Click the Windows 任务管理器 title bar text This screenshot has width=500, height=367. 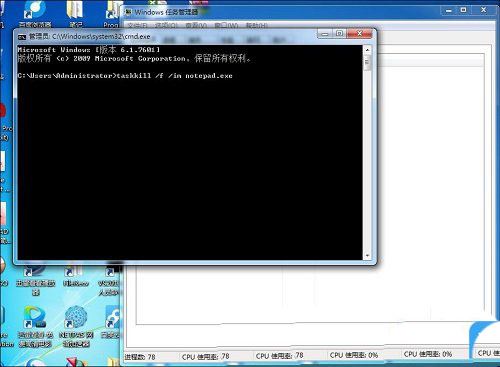tap(166, 12)
